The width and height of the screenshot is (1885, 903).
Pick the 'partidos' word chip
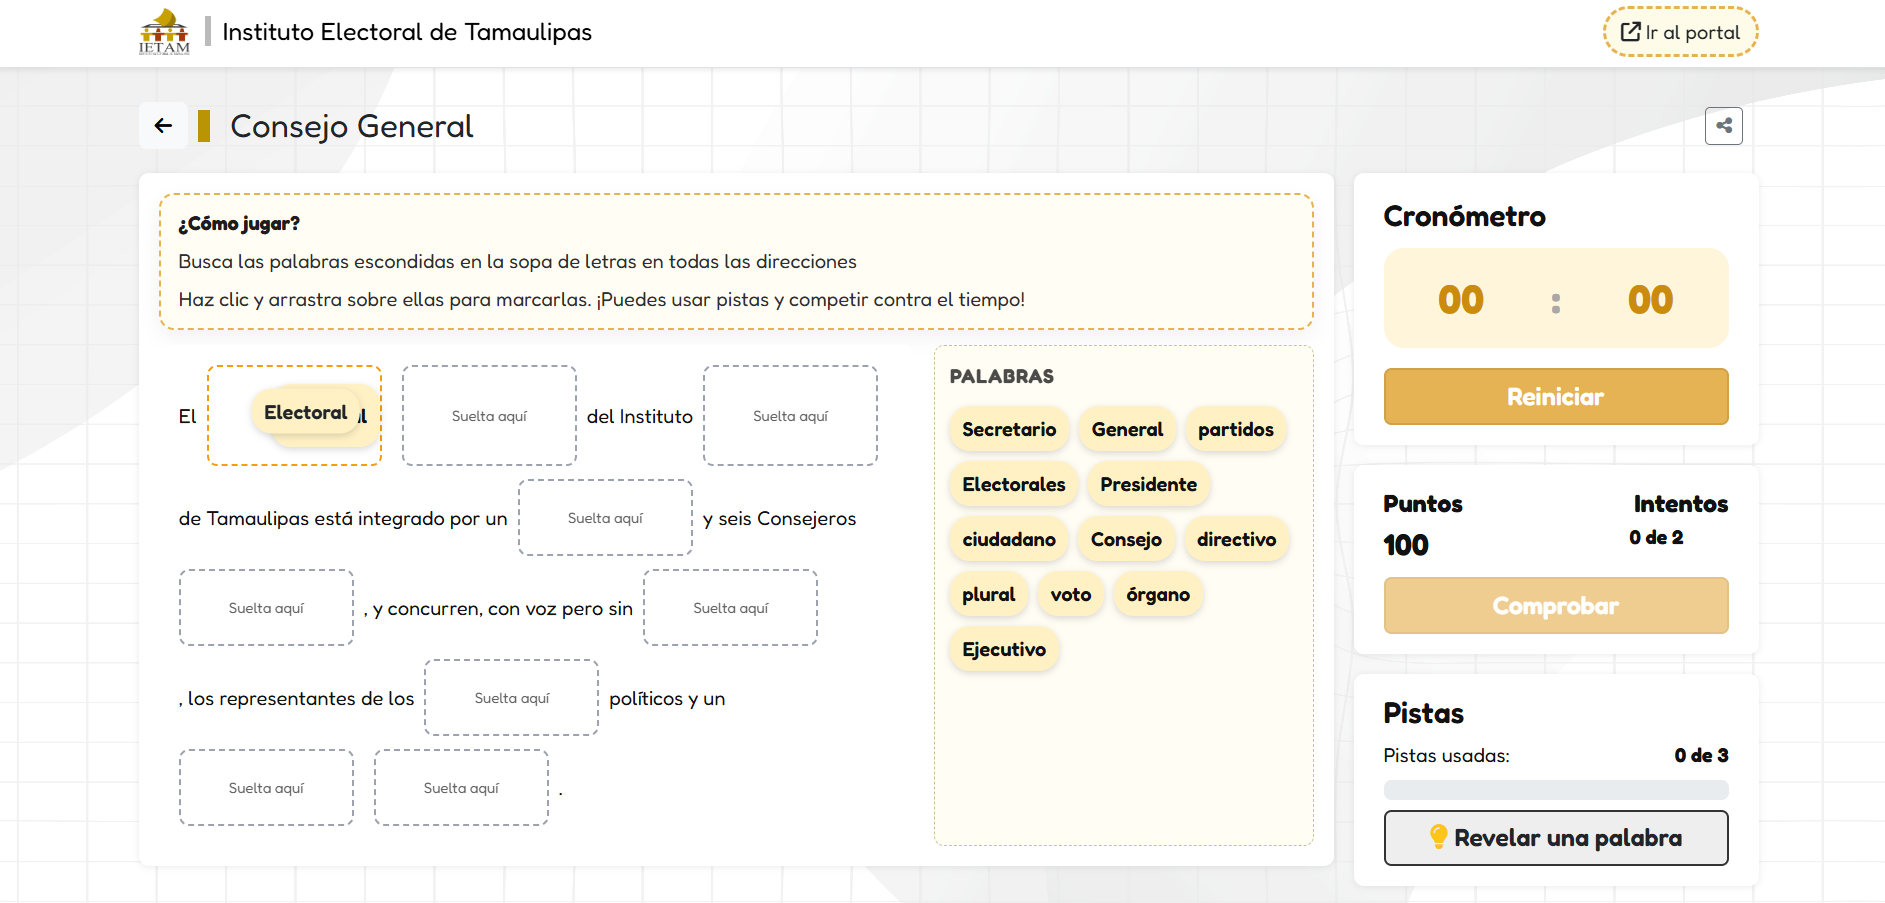(x=1235, y=430)
